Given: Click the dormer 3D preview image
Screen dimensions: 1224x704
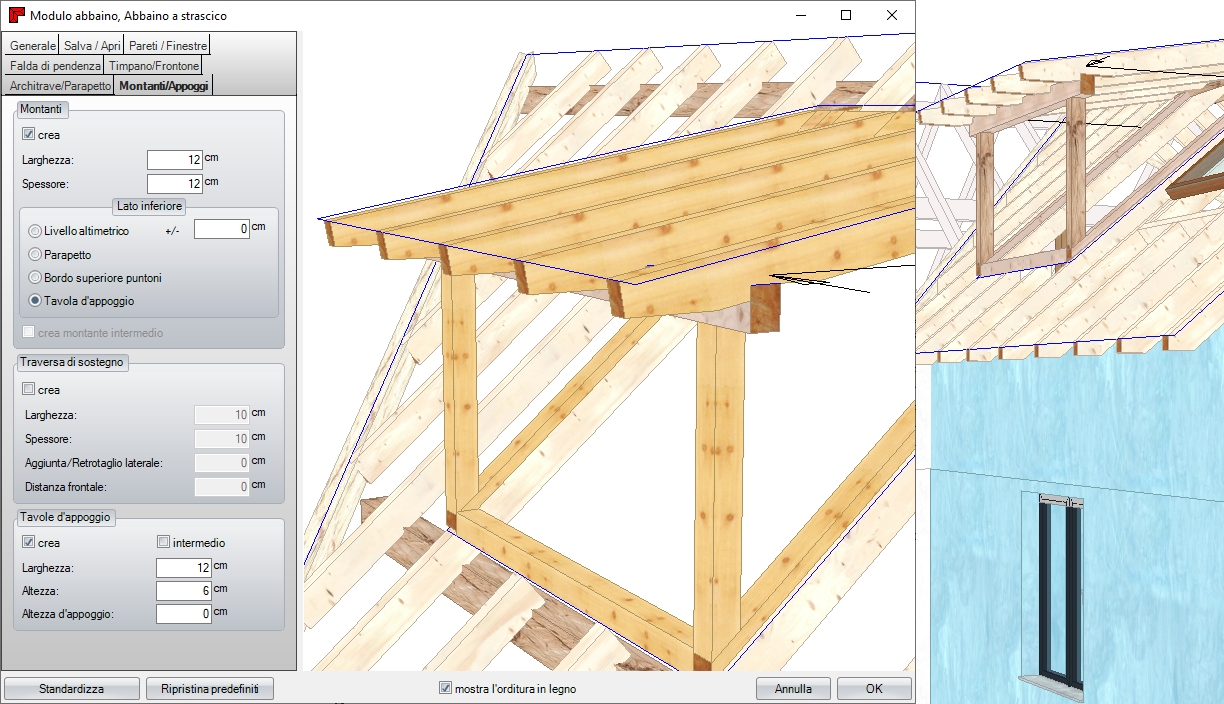Looking at the screenshot, I should [610, 352].
